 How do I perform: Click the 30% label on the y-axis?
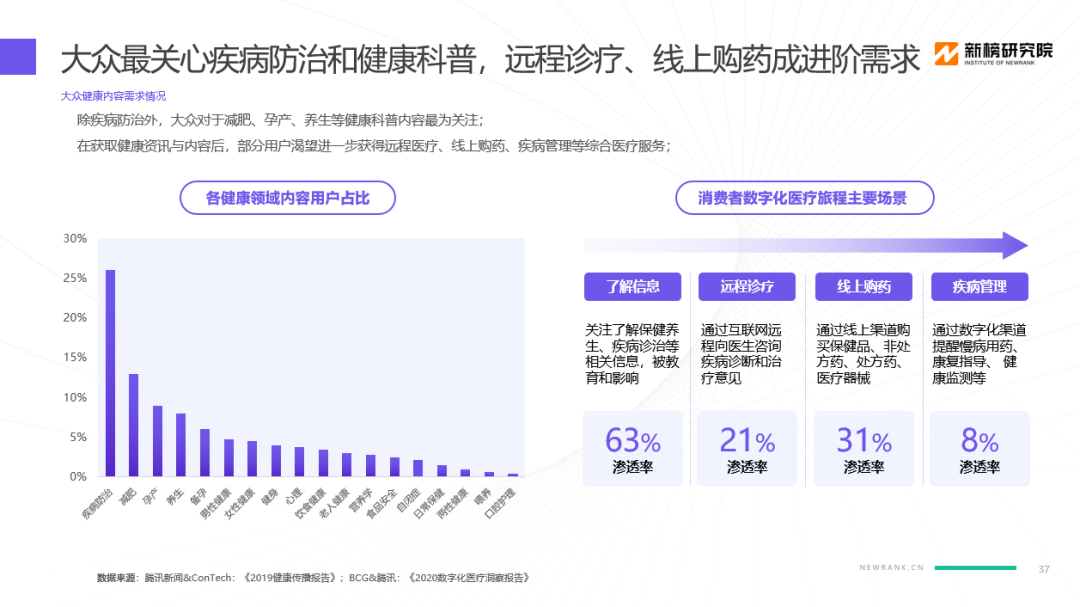pyautogui.click(x=75, y=239)
